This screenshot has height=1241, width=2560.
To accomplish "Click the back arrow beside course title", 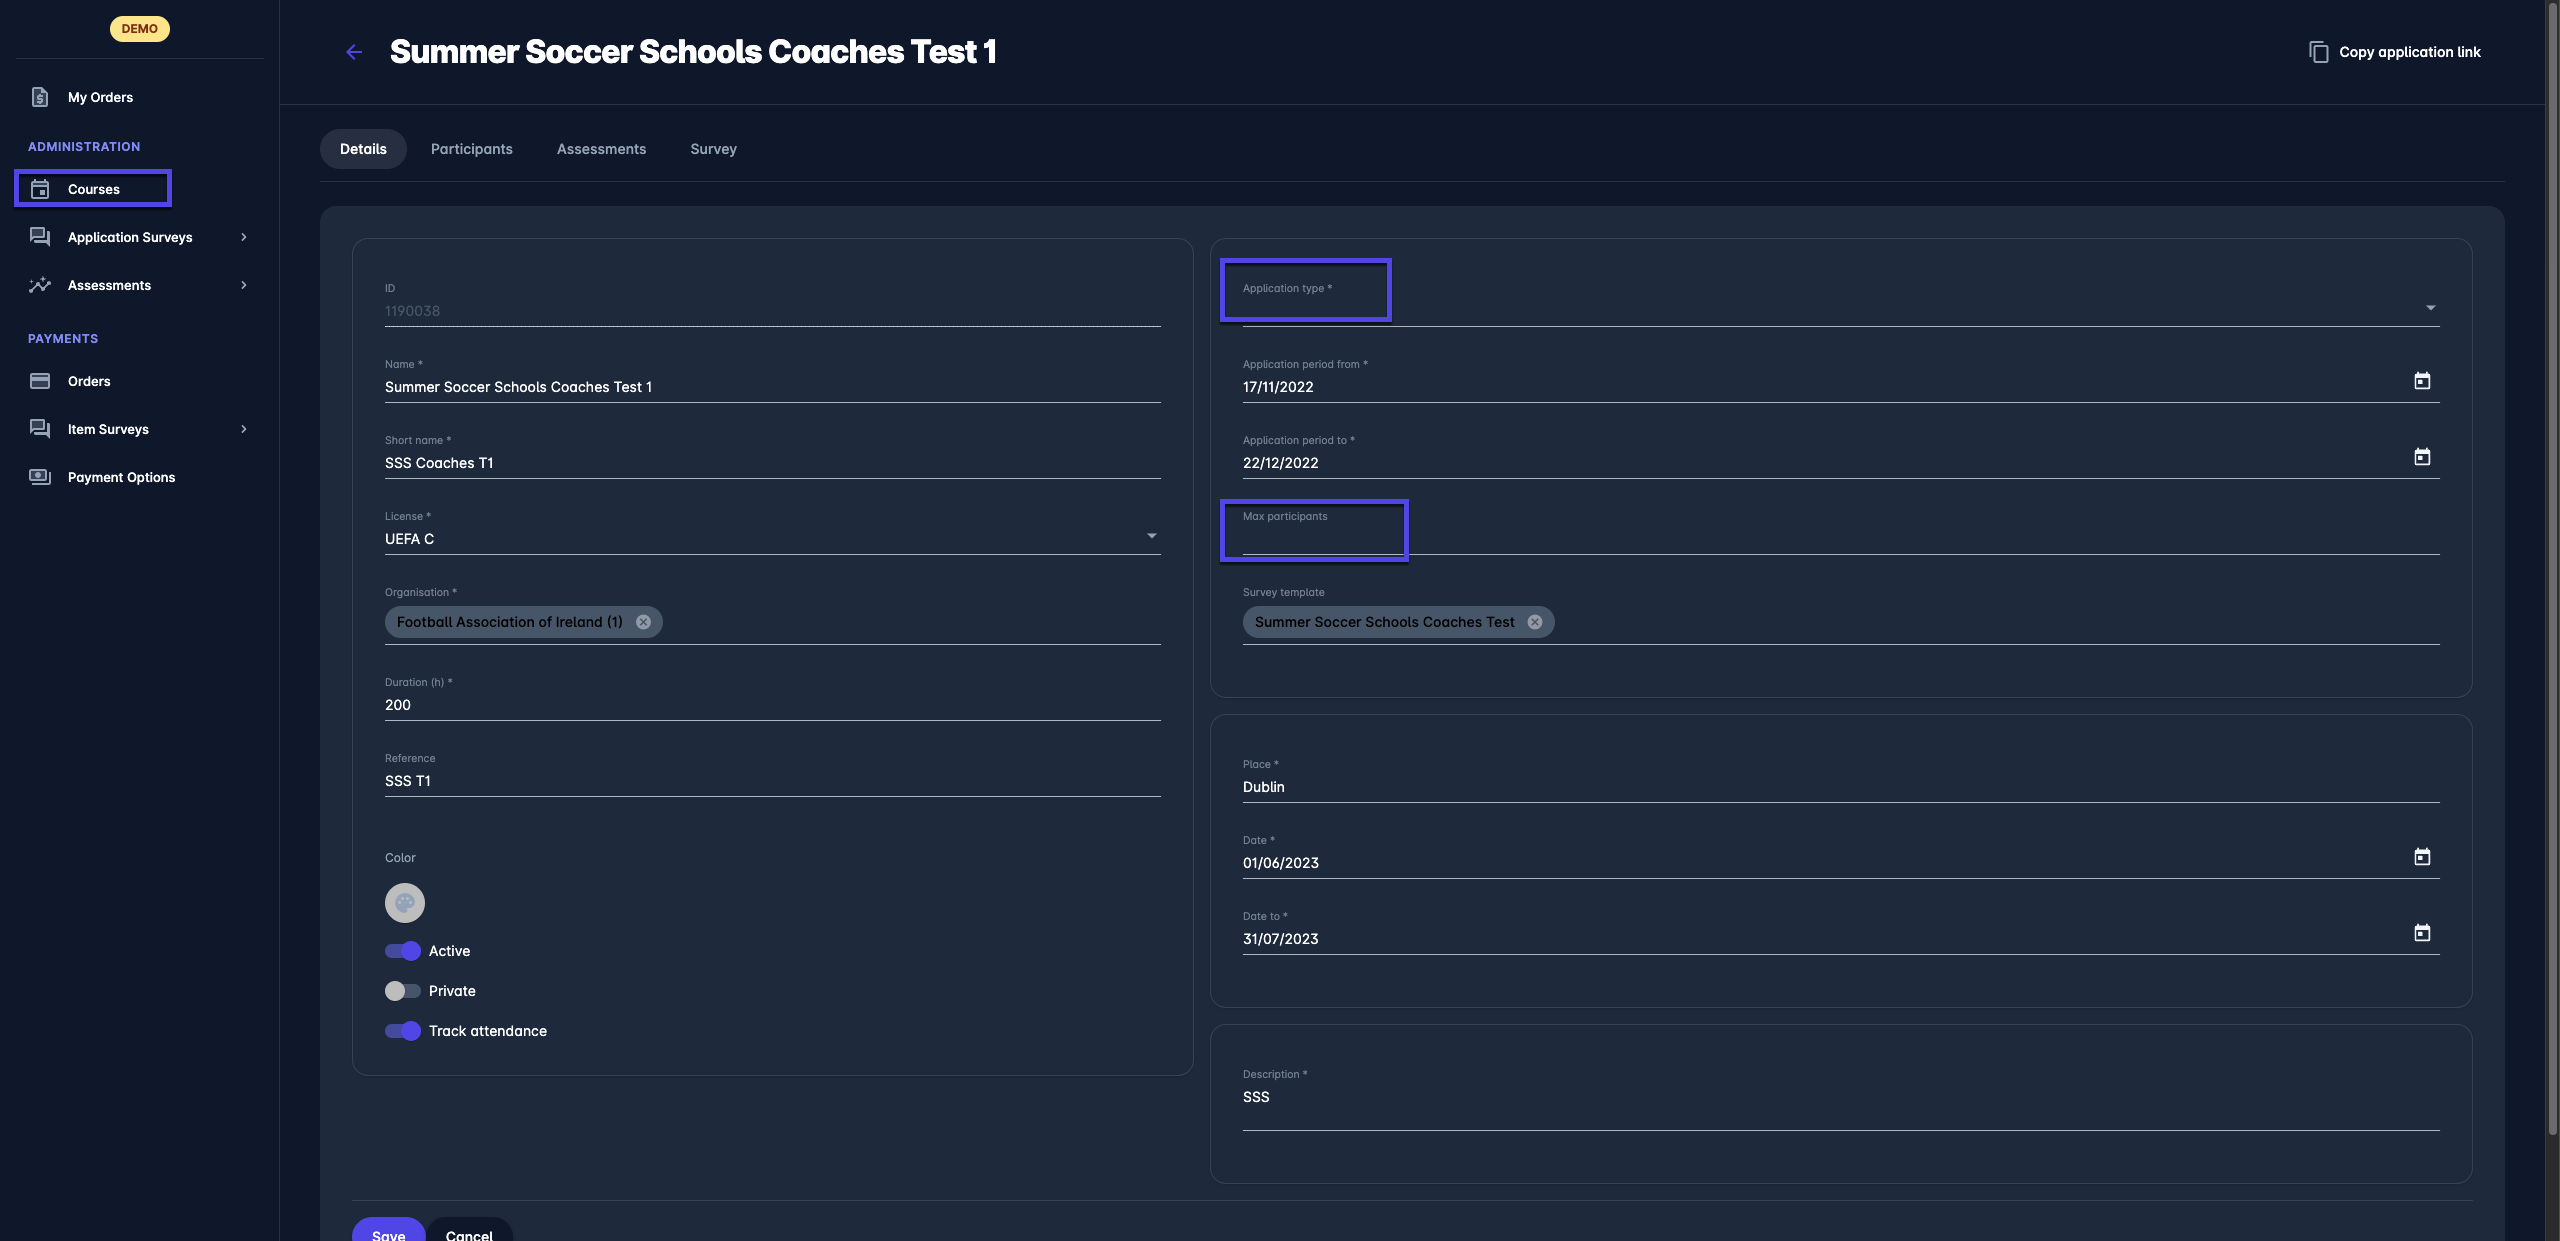I will tap(354, 52).
